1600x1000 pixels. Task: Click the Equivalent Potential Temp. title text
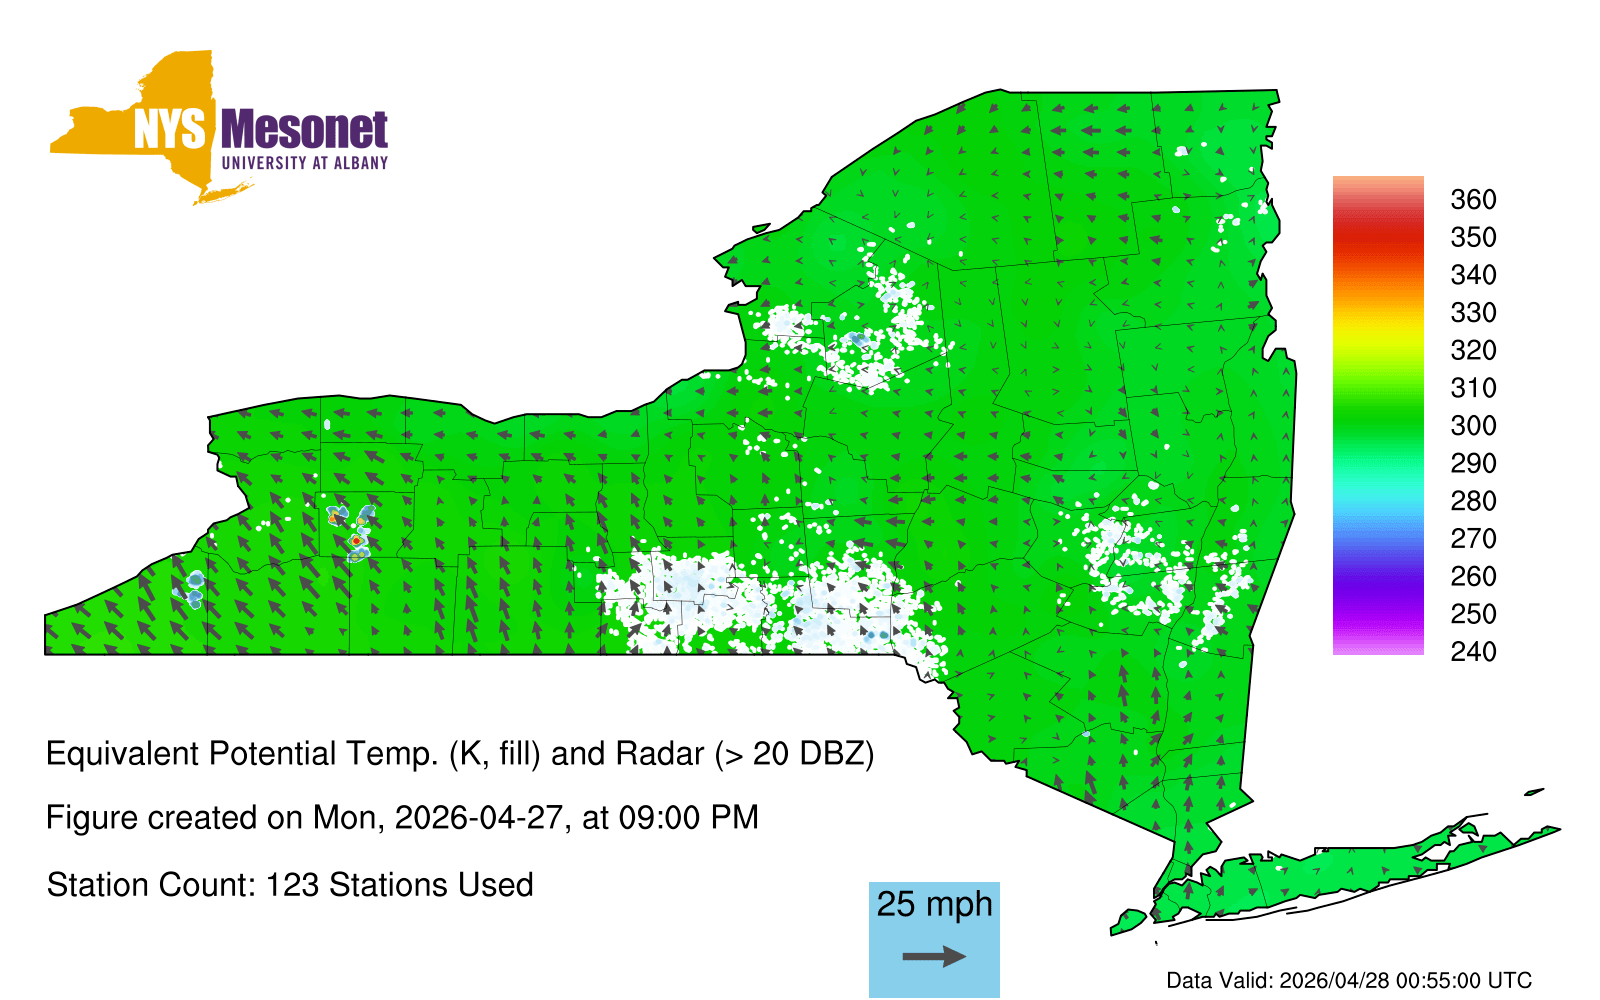[x=460, y=754]
